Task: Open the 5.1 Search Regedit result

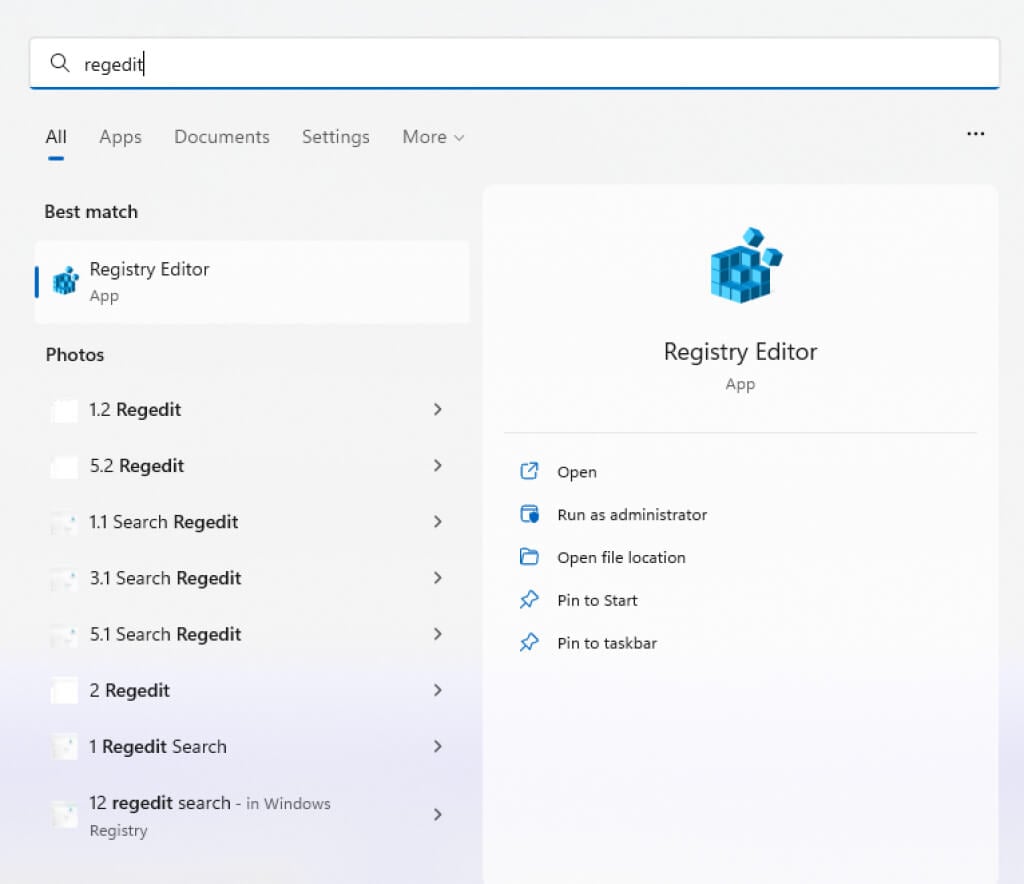Action: (x=252, y=634)
